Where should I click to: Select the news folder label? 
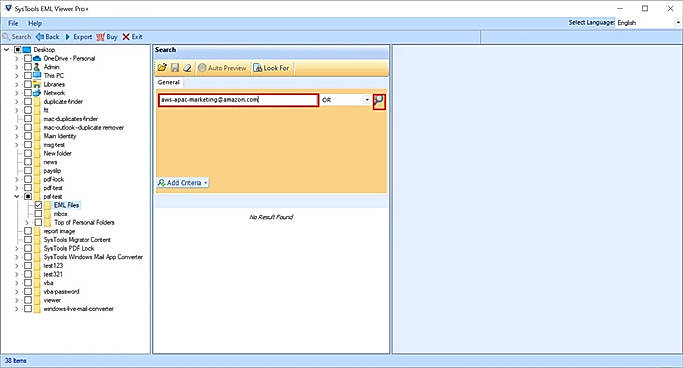(51, 162)
